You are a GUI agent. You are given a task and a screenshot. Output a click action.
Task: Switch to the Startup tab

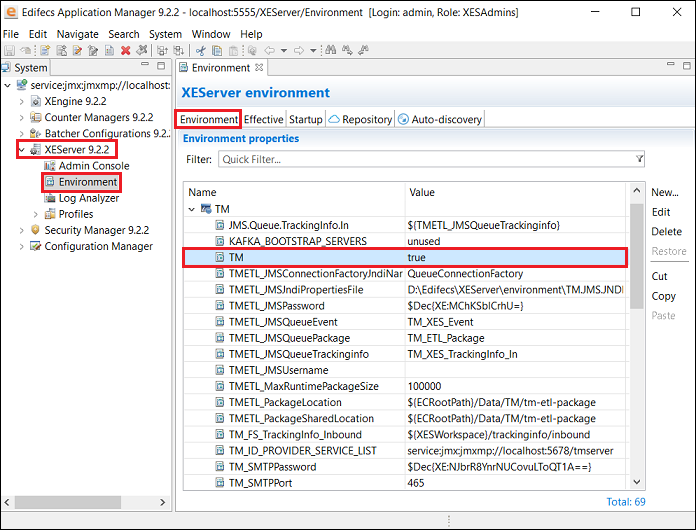[x=305, y=119]
